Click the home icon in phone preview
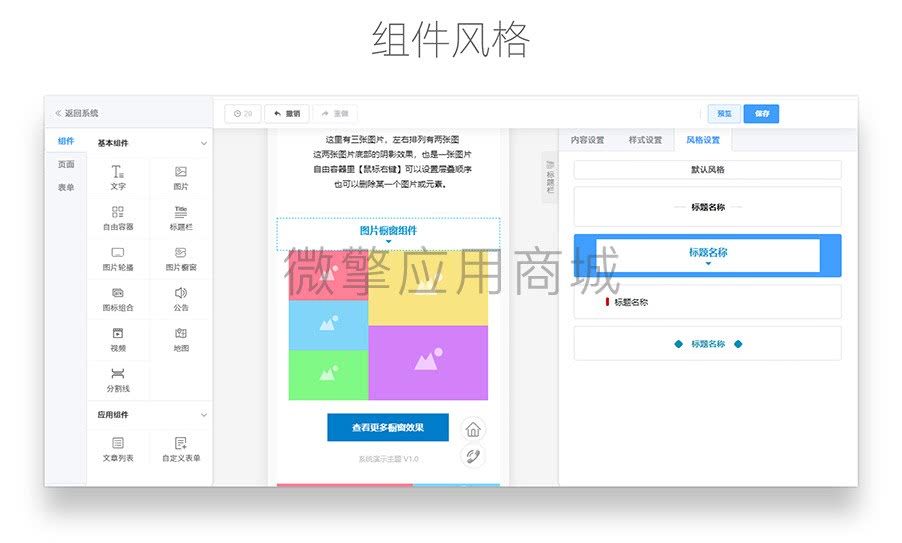The image size is (902, 543). click(473, 429)
